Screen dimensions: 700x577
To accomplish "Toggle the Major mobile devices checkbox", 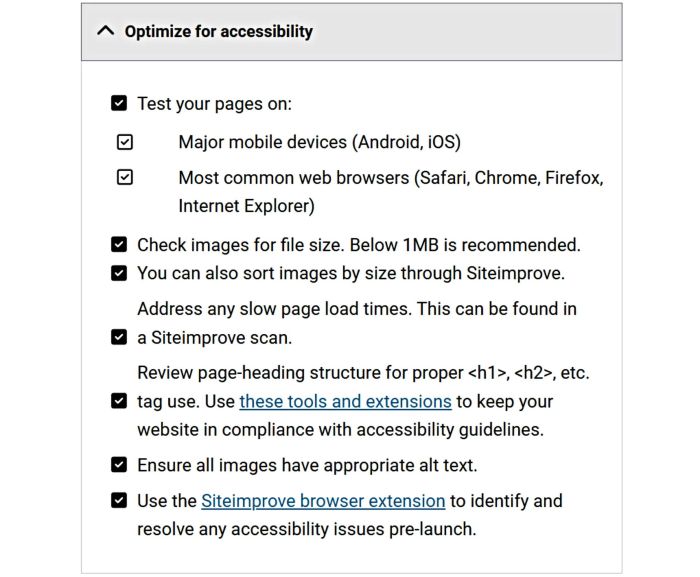I will pyautogui.click(x=125, y=142).
